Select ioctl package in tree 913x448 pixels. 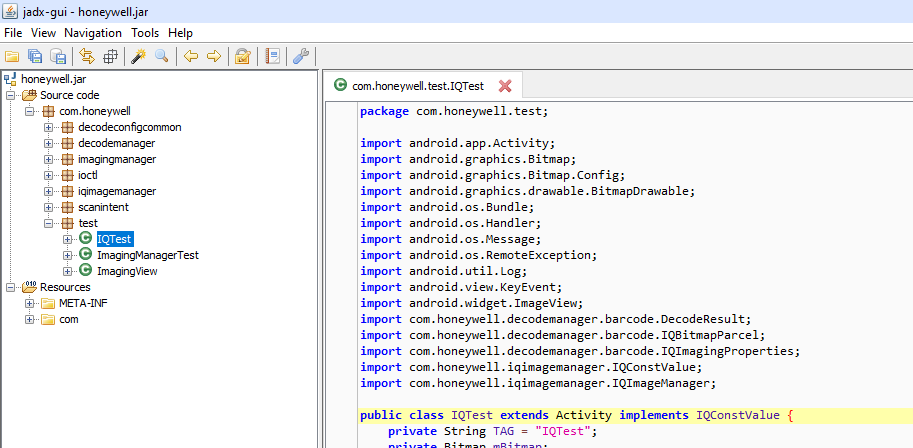coord(88,175)
